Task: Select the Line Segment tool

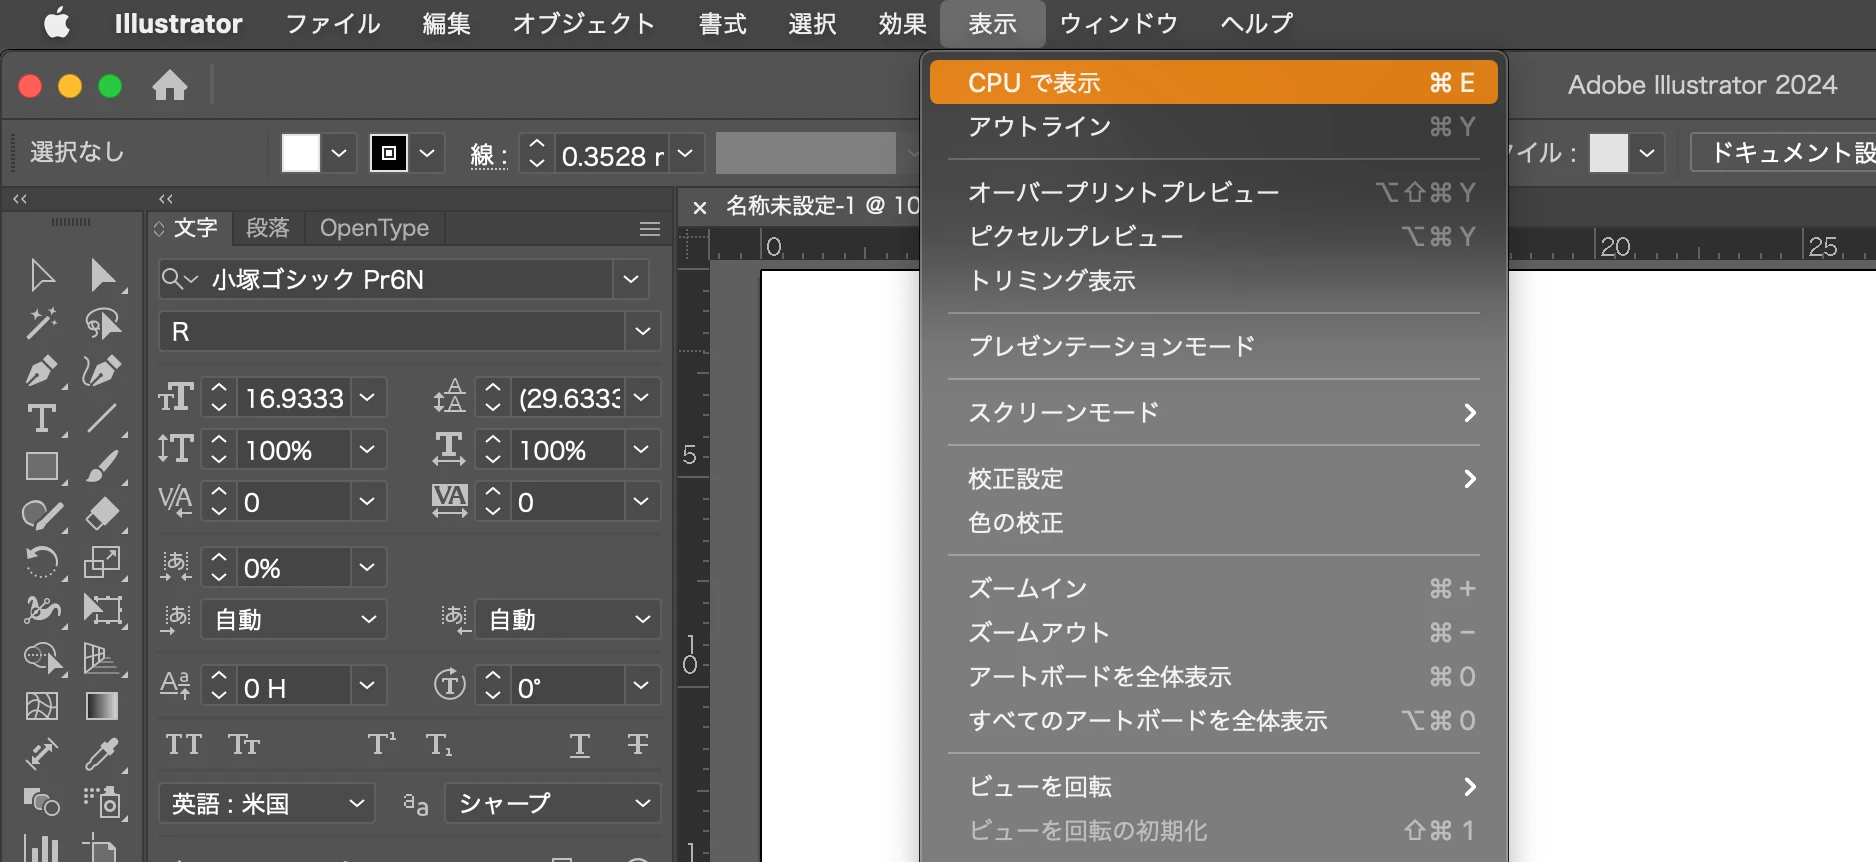Action: tap(102, 418)
